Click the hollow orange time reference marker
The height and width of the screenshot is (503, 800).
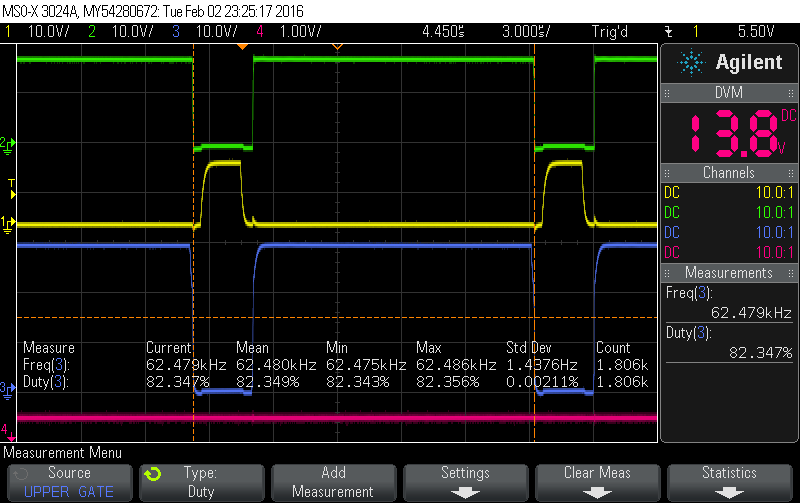tap(337, 47)
